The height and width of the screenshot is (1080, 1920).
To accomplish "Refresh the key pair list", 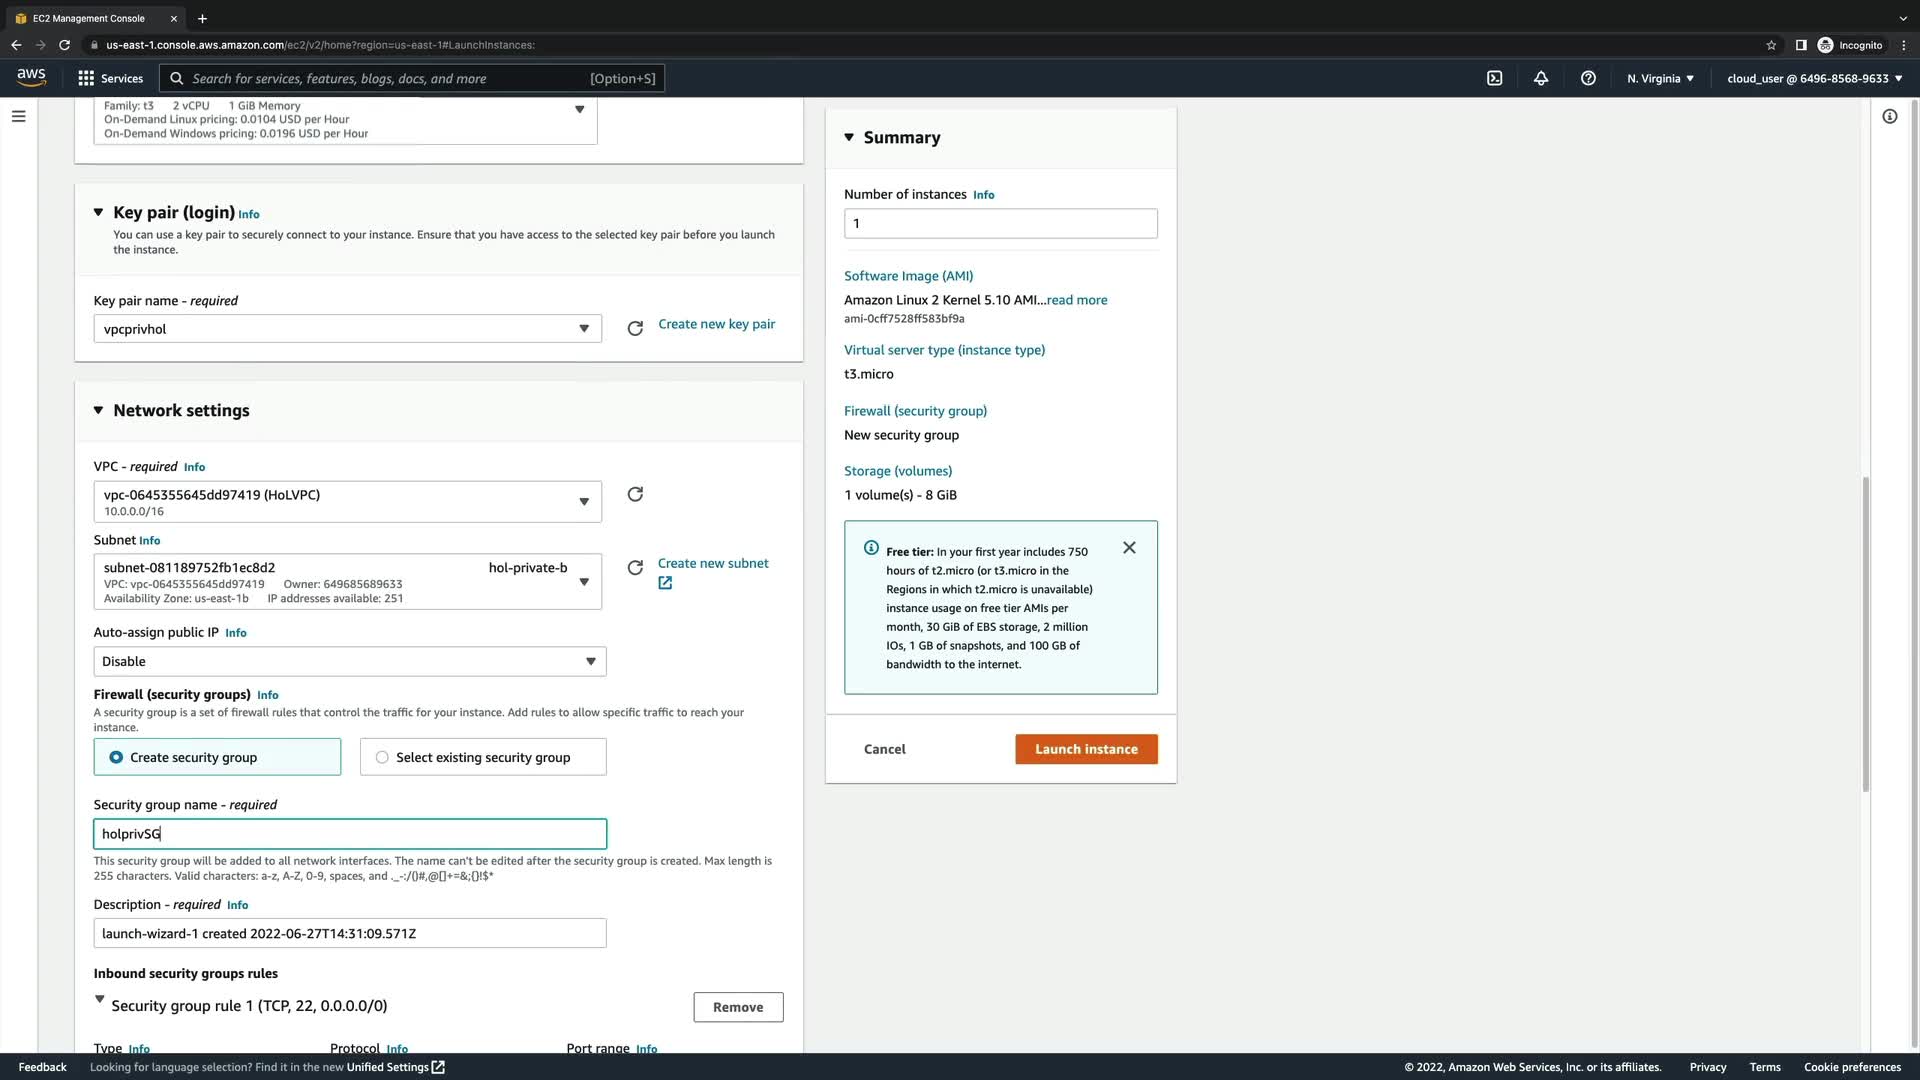I will click(x=635, y=328).
